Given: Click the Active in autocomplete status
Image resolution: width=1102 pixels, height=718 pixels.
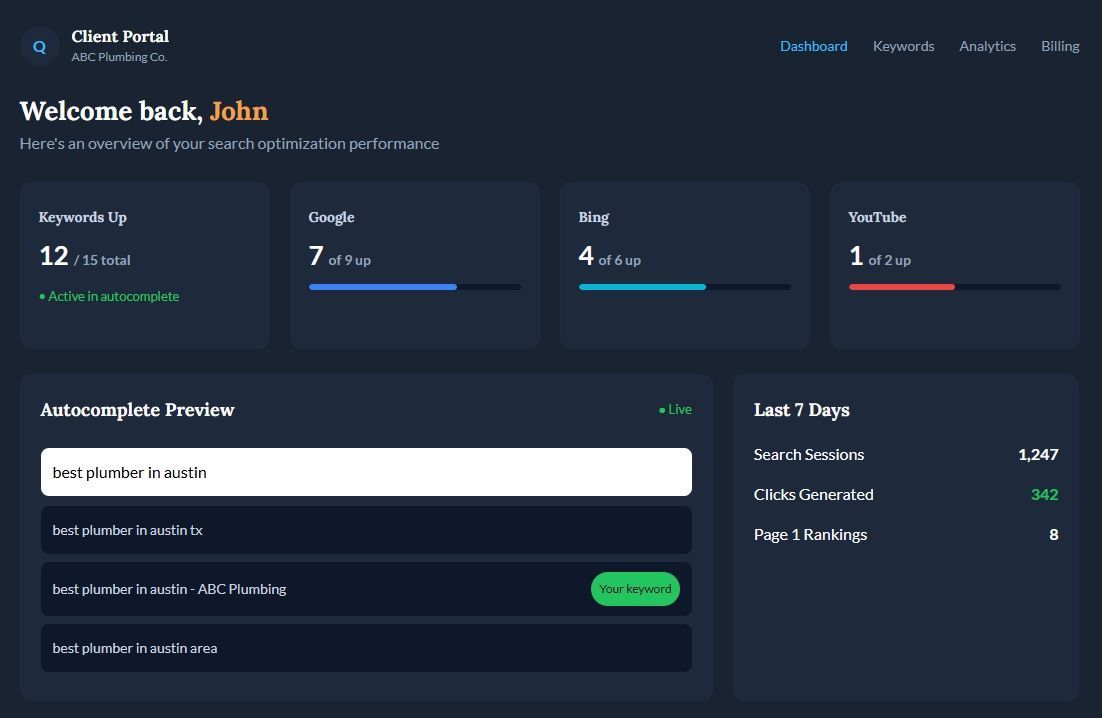Looking at the screenshot, I should click(109, 296).
